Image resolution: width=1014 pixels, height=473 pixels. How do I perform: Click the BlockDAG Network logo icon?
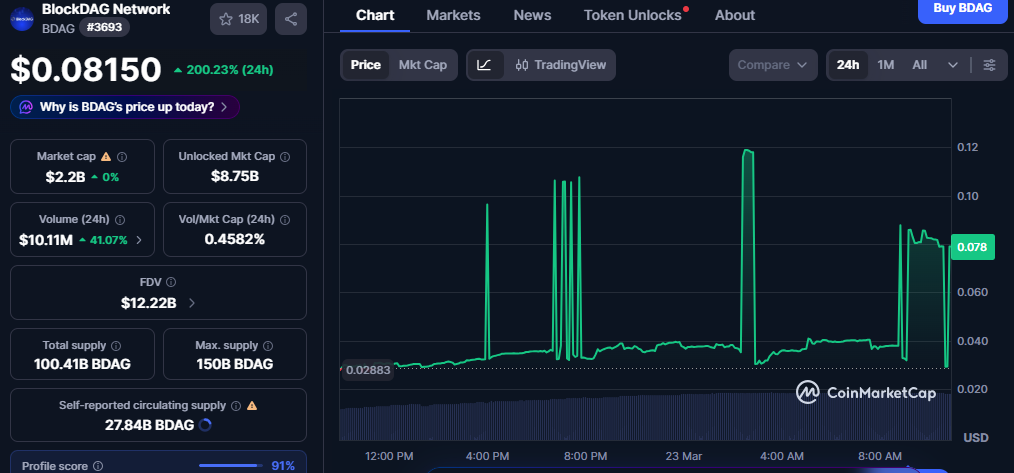coord(21,18)
